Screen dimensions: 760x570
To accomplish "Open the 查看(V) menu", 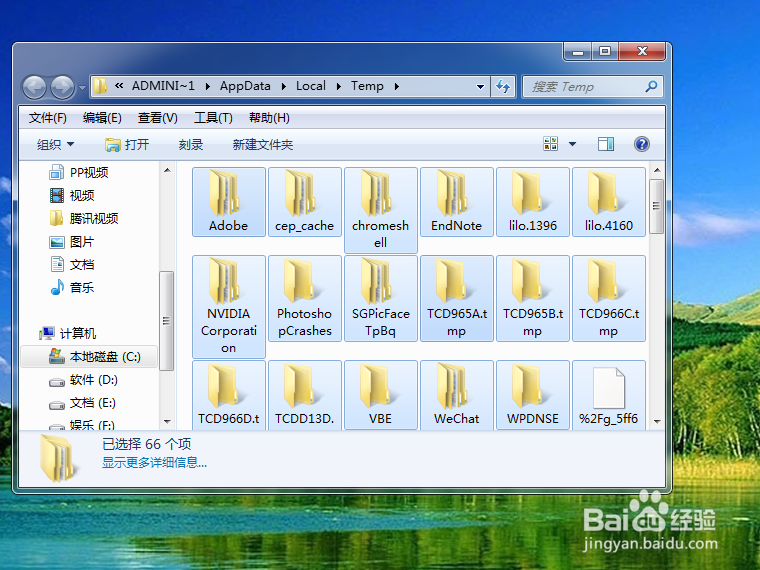I will [158, 118].
